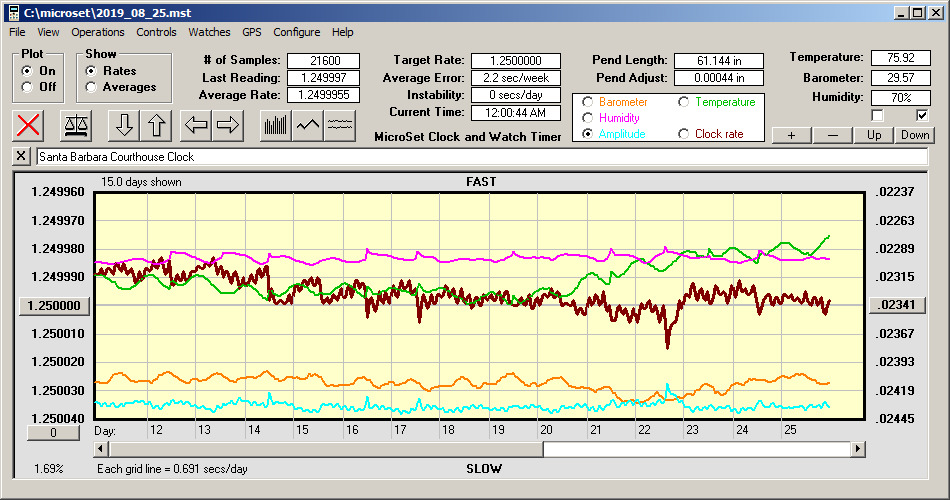Image resolution: width=950 pixels, height=500 pixels.
Task: Select the vertical bars graph style icon
Action: point(275,125)
